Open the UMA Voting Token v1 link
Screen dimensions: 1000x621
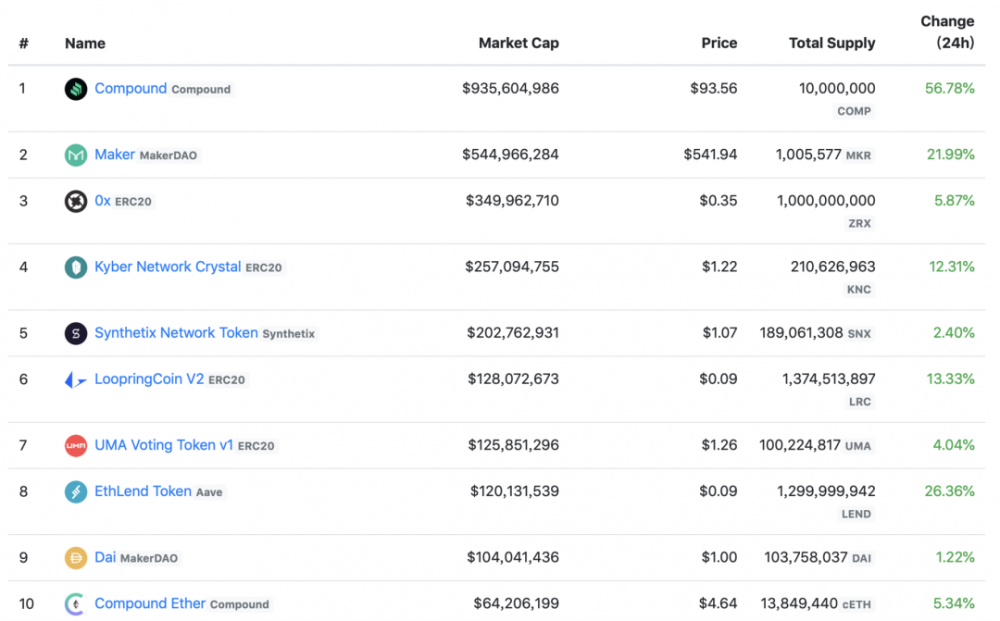click(x=163, y=445)
